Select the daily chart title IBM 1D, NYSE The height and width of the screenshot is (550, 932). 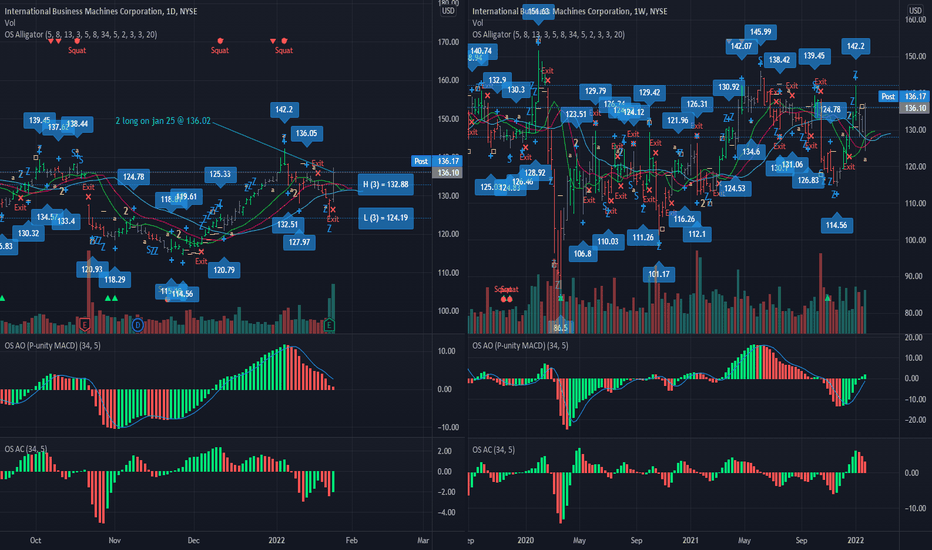101,11
